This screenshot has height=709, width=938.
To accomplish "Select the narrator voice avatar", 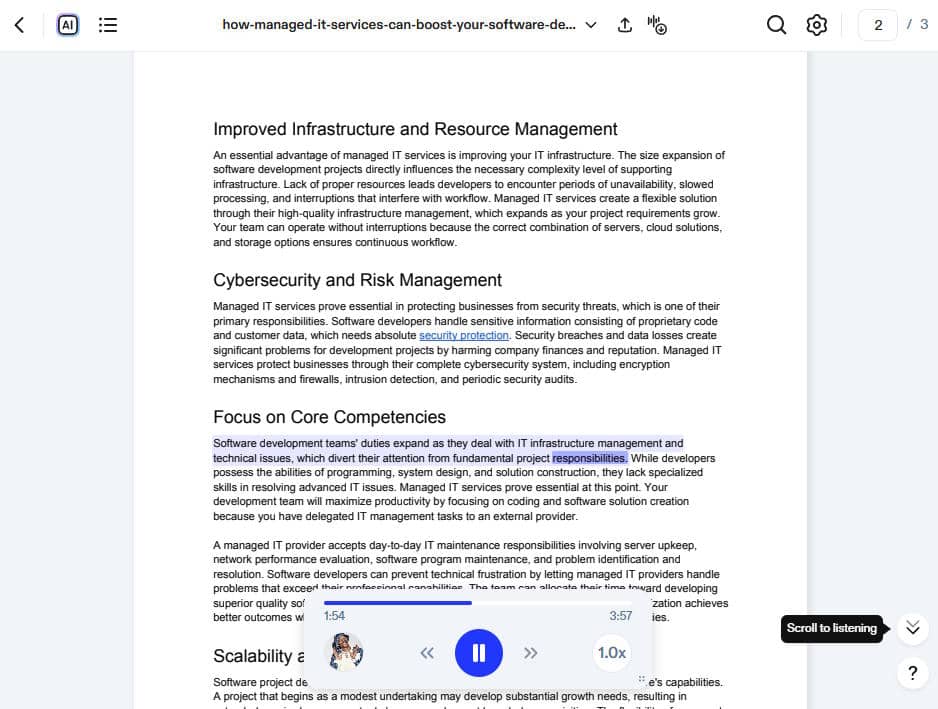I will [x=346, y=652].
